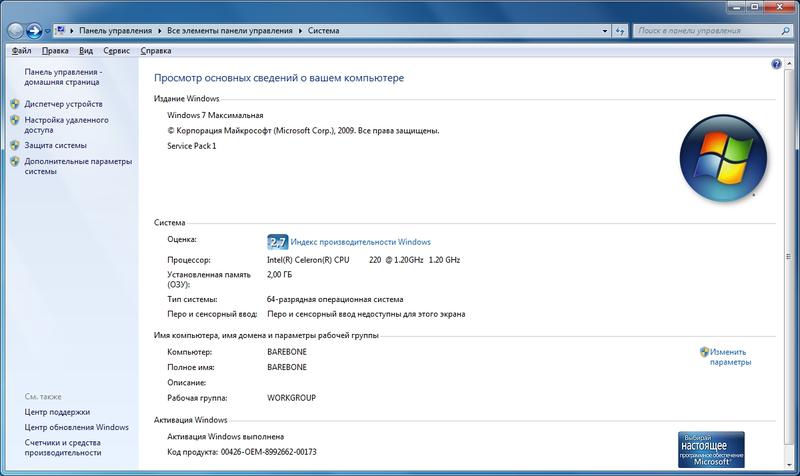Open 'Центр обновления Windows' link
This screenshot has width=800, height=476.
(x=77, y=427)
